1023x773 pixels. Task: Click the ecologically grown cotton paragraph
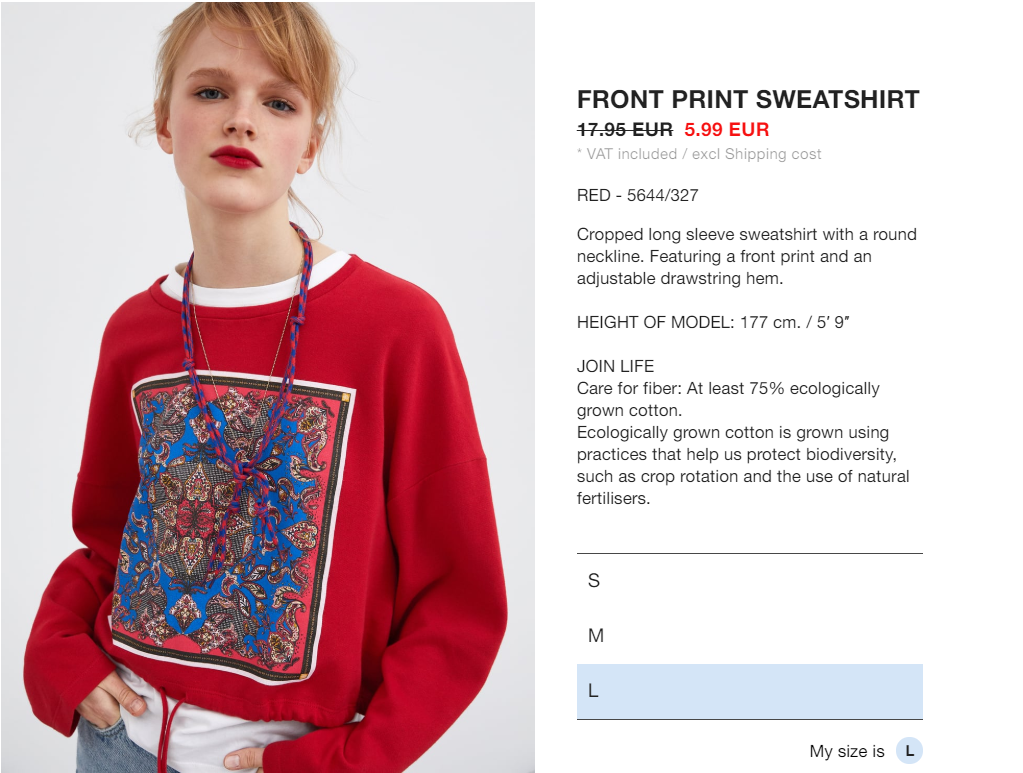(x=742, y=465)
